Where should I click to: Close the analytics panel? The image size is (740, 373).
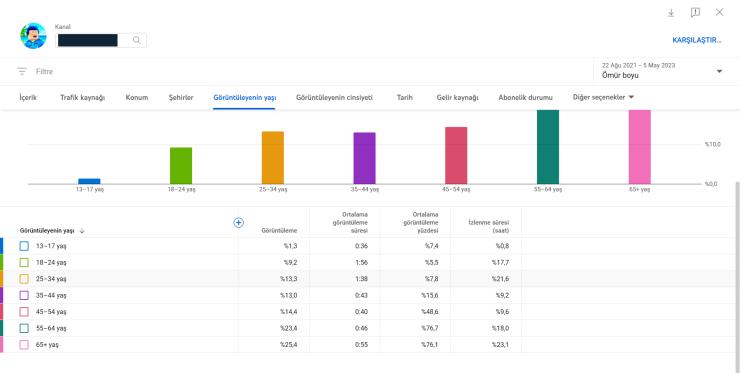pos(719,12)
